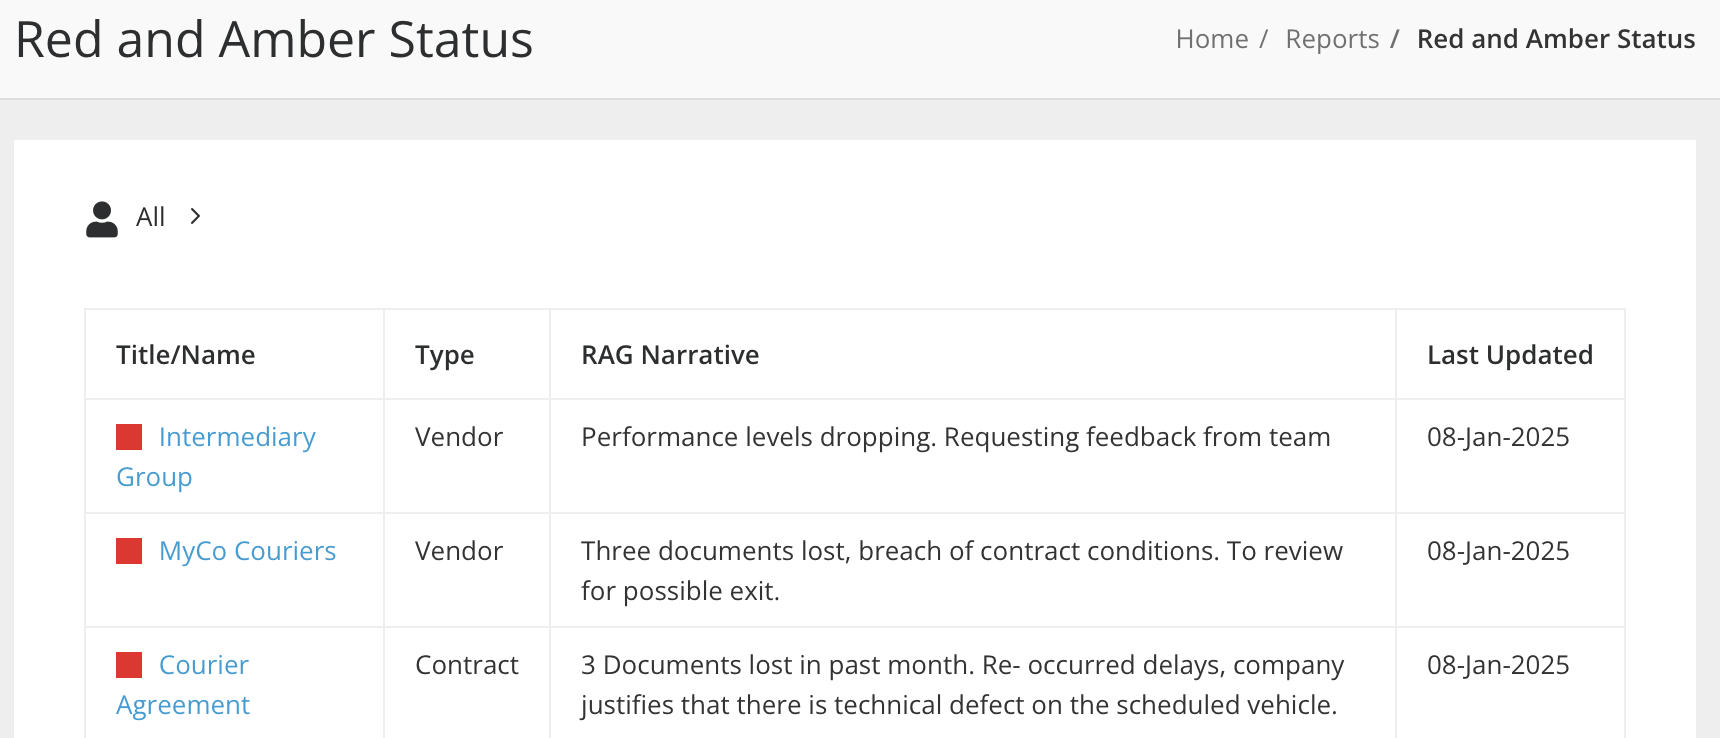Select the Red and Amber Status breadcrumb entry
1720x738 pixels.
coord(1556,39)
